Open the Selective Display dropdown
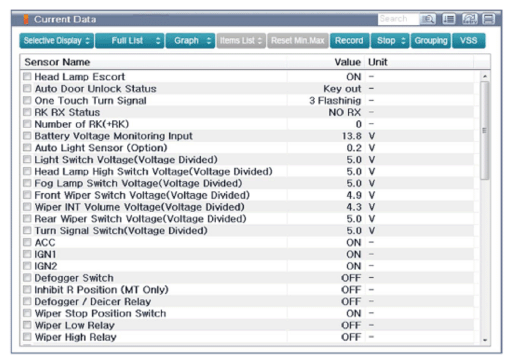This screenshot has height=364, width=513. [x=56, y=41]
